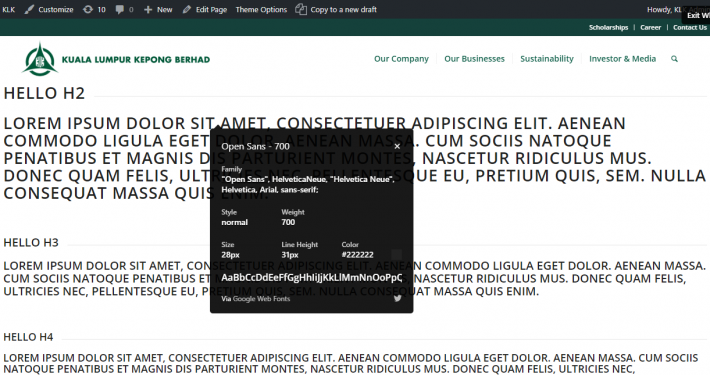Click the #222222 color swatch
The height and width of the screenshot is (375, 710).
(397, 255)
